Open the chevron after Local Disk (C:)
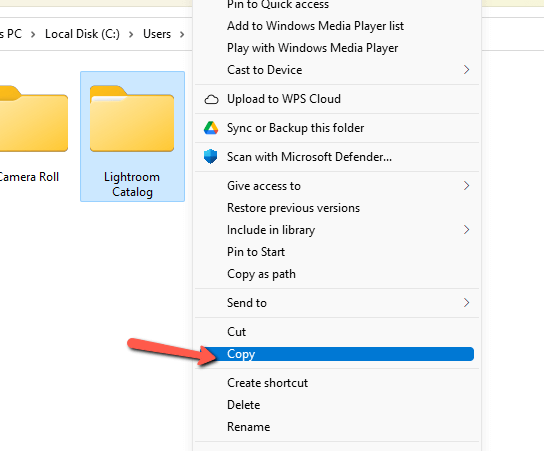This screenshot has height=451, width=544. 131,34
